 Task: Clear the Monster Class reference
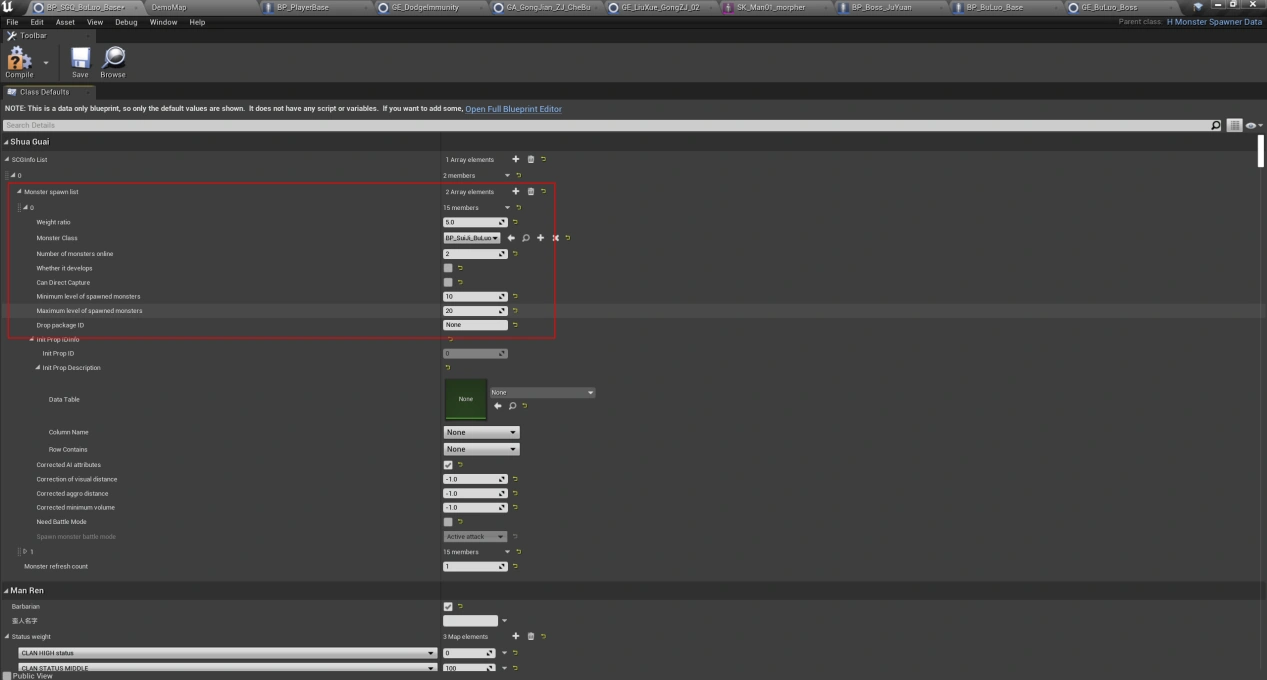[554, 238]
